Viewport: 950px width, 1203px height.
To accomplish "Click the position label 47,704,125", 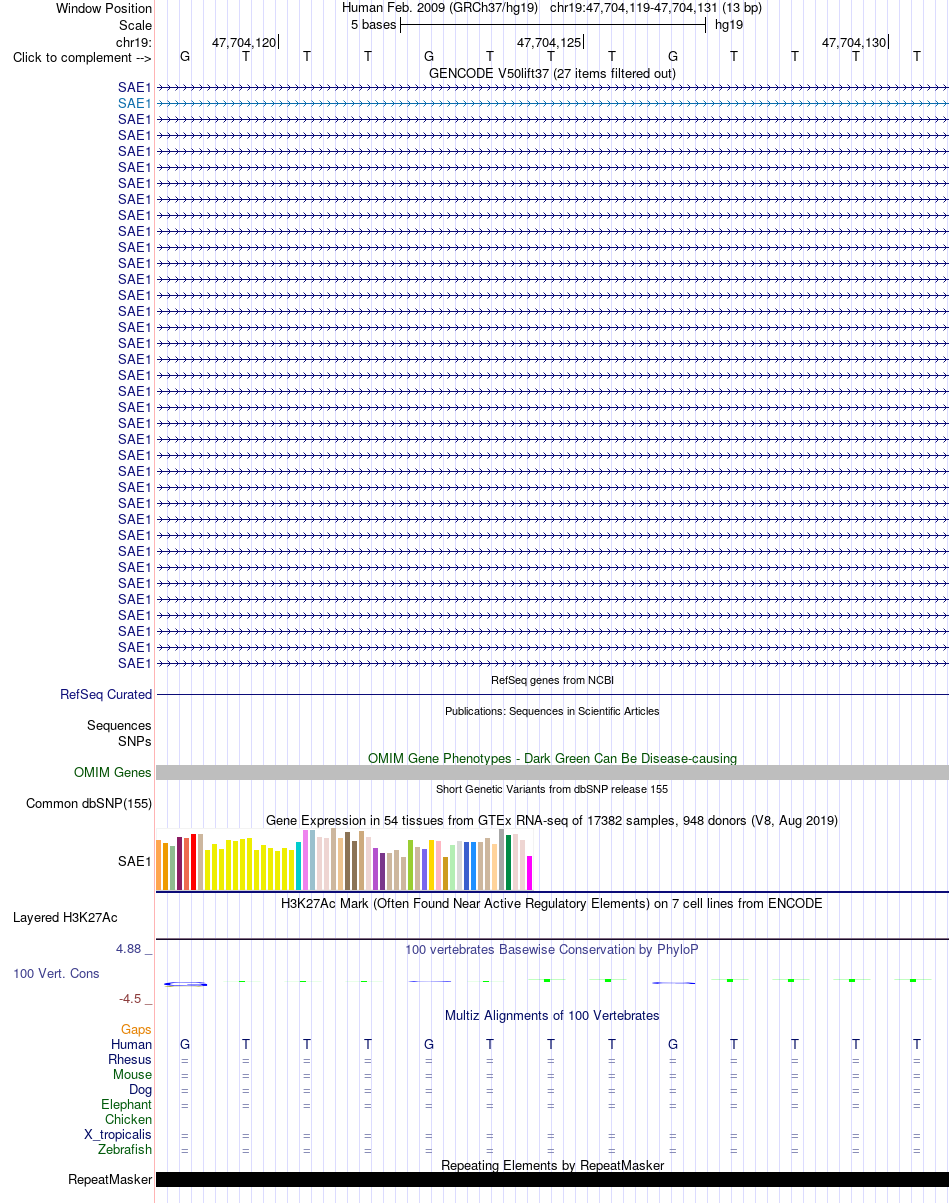I will pos(548,42).
